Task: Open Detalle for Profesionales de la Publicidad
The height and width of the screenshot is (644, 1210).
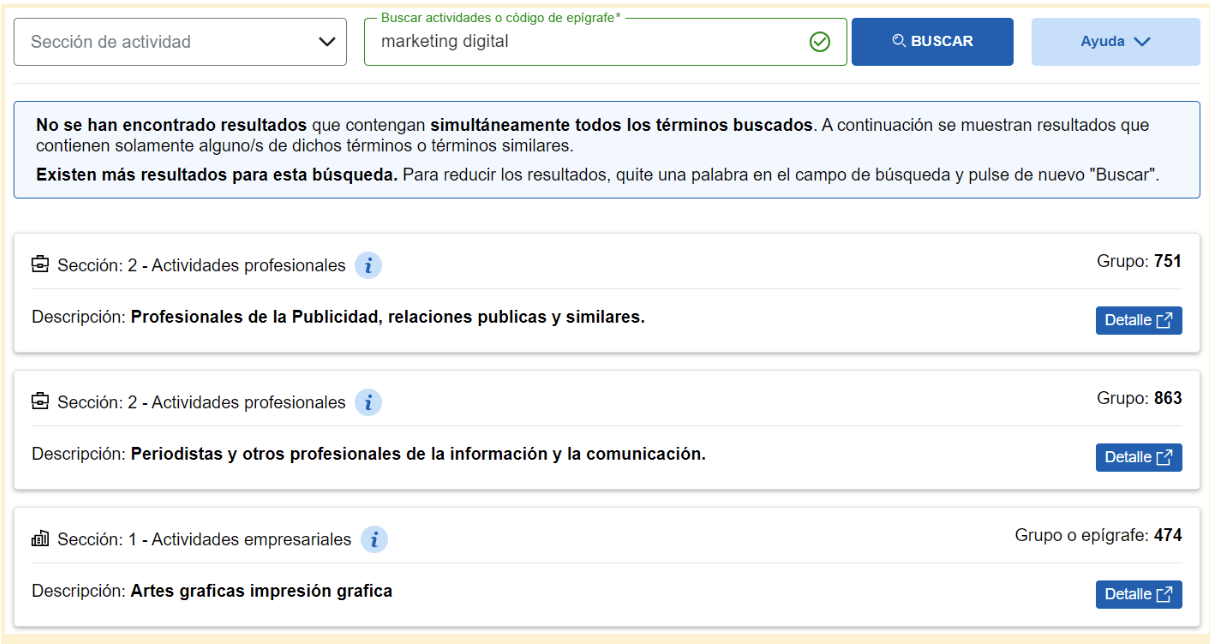Action: point(1139,320)
